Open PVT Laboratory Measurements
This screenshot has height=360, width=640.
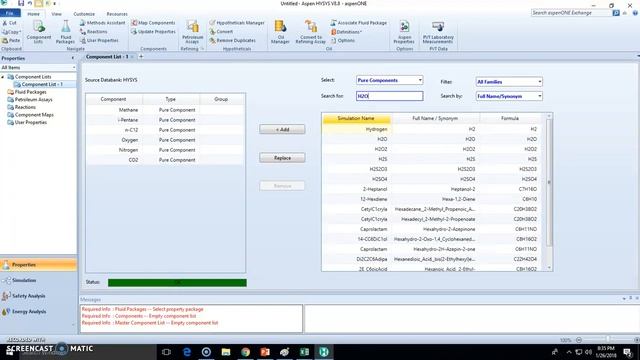pyautogui.click(x=438, y=31)
